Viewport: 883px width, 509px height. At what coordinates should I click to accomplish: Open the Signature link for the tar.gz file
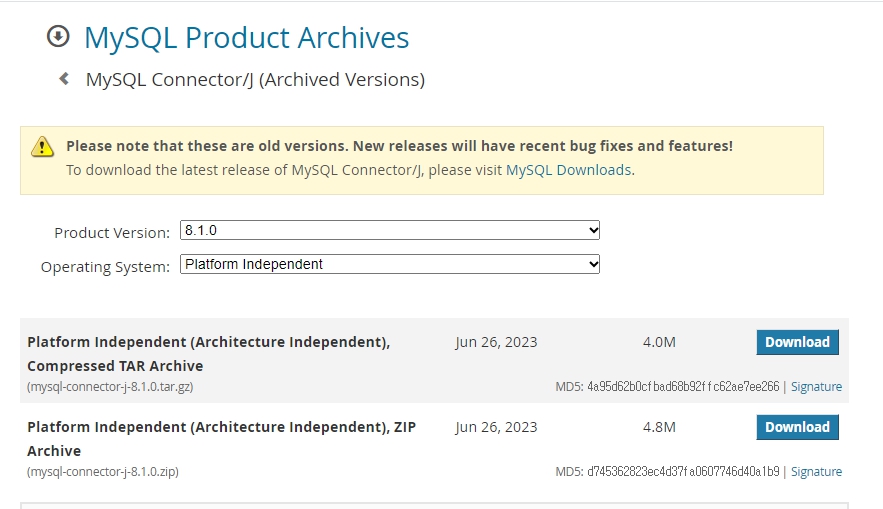click(816, 387)
